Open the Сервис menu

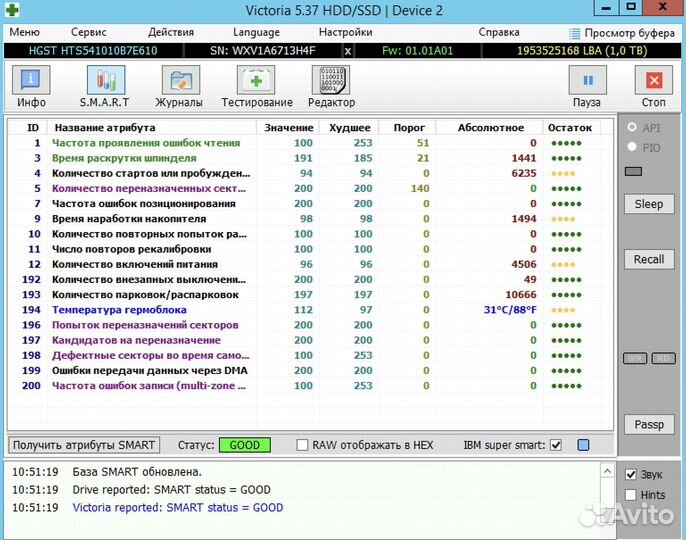coord(89,32)
